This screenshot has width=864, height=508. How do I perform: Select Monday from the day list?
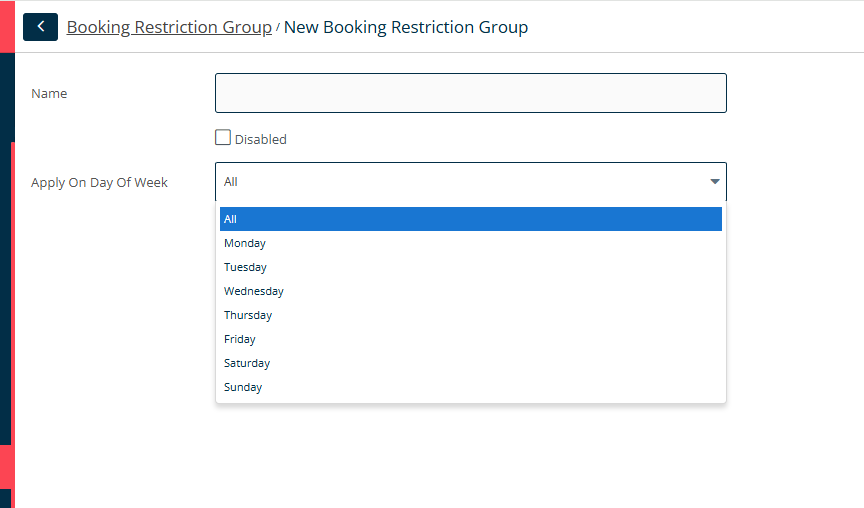(245, 243)
